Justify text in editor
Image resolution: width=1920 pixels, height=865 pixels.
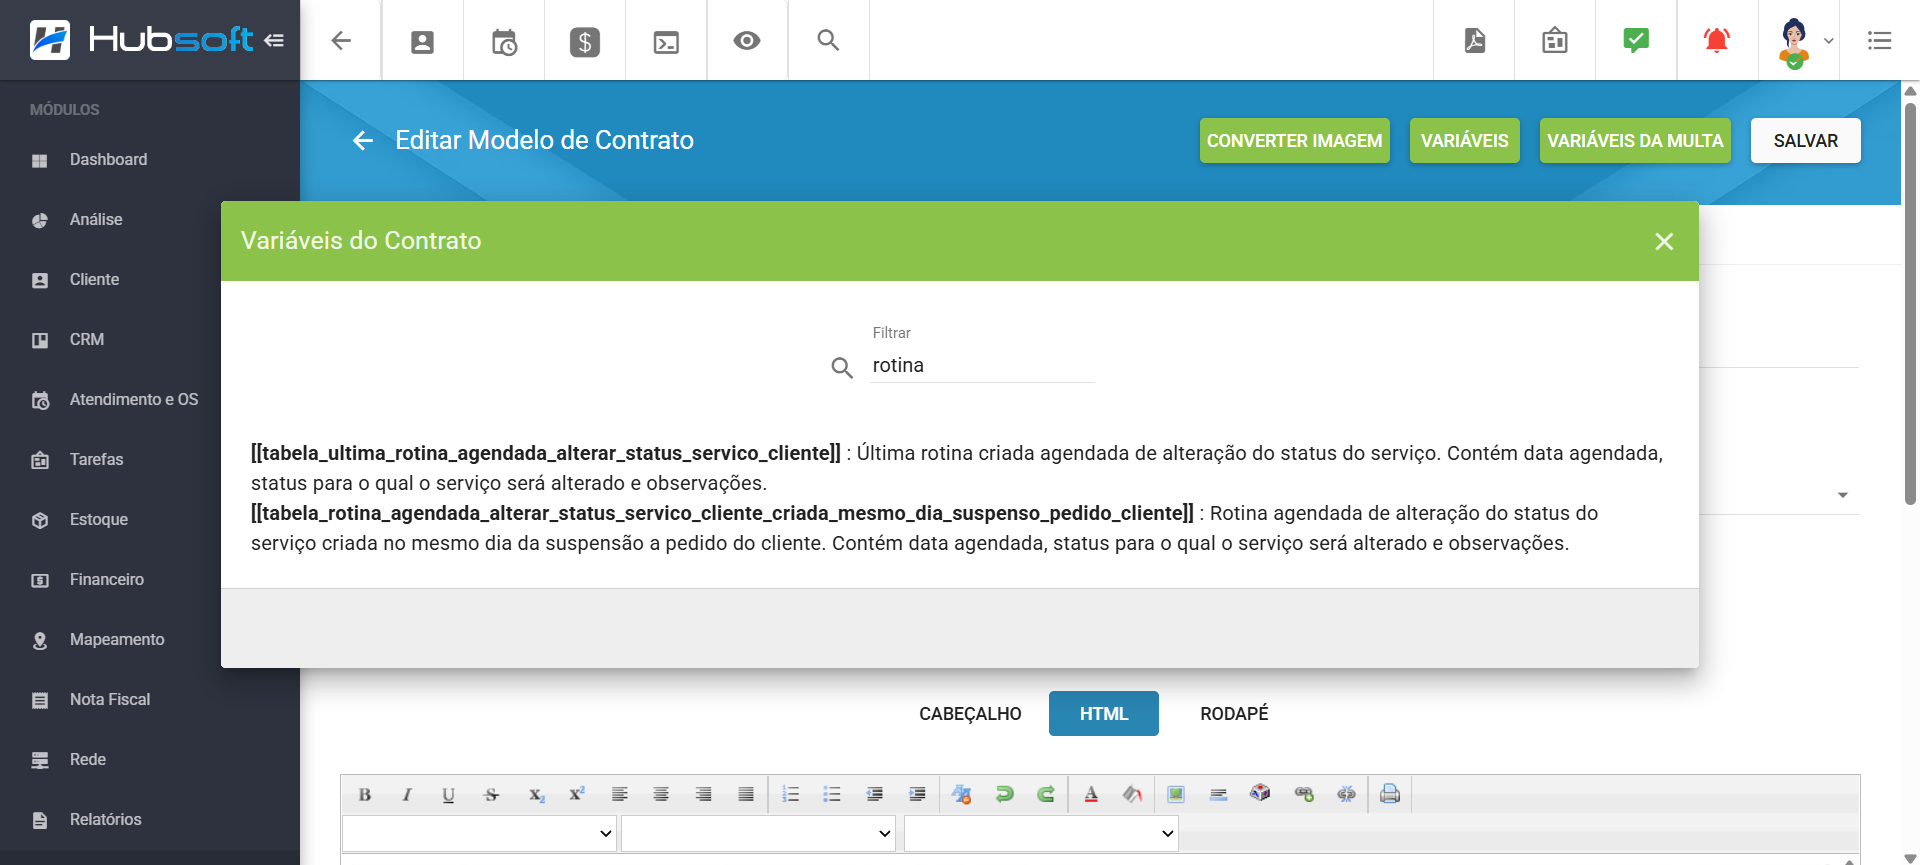746,794
